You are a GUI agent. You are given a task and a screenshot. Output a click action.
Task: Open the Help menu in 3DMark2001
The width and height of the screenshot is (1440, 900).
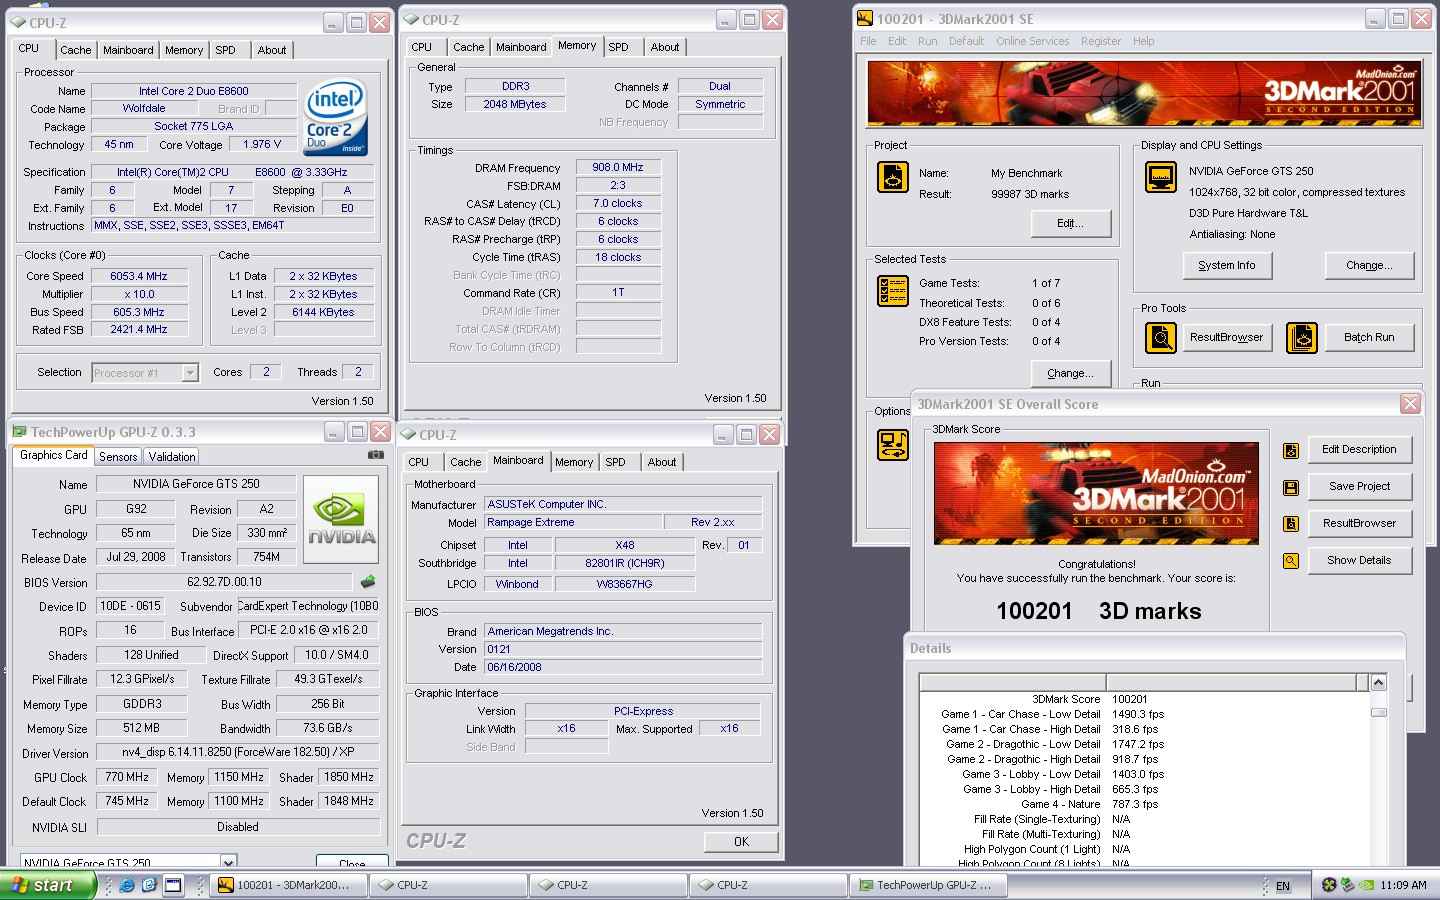point(1144,41)
